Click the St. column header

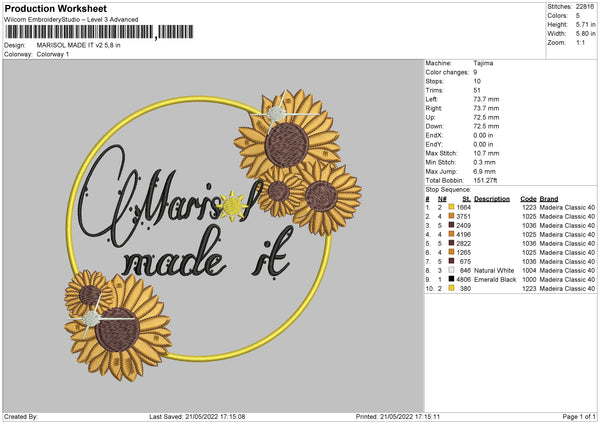tap(466, 198)
